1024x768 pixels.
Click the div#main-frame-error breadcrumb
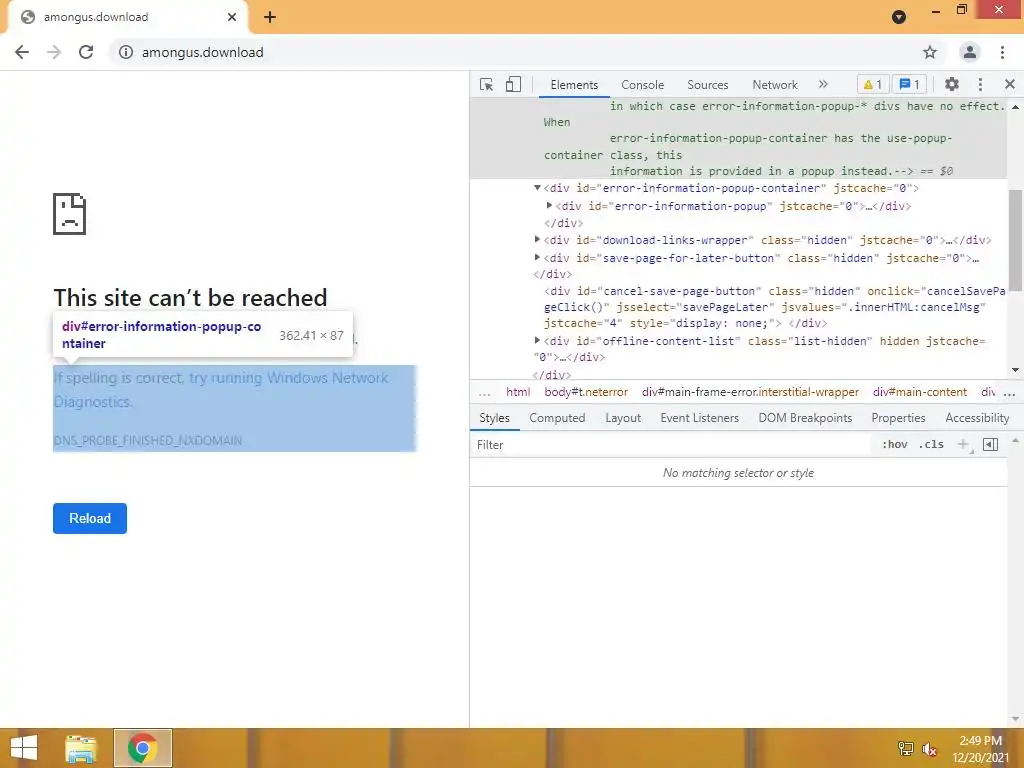point(750,392)
